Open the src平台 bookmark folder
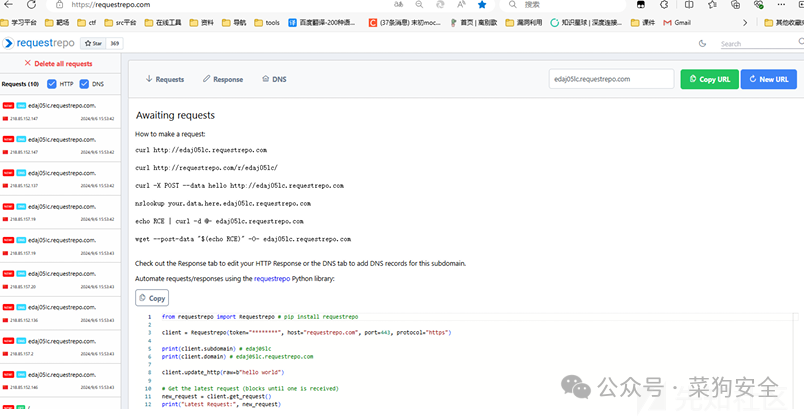 tap(120, 23)
